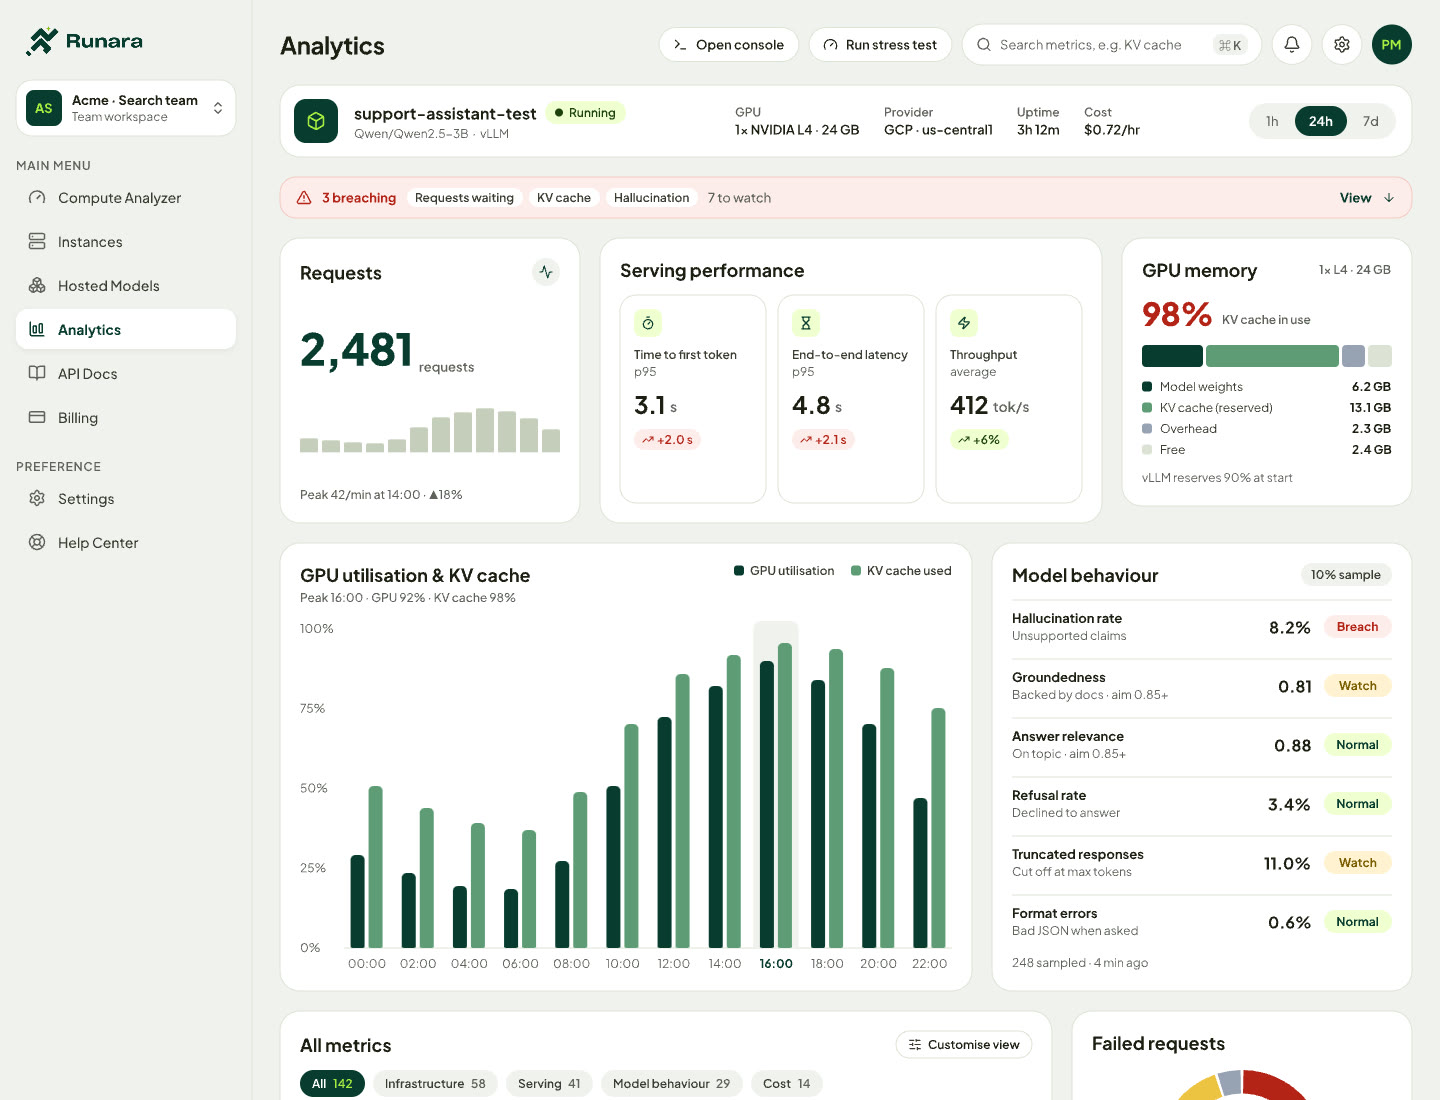Open the 10% sample selector
This screenshot has height=1100, width=1440.
(x=1346, y=575)
